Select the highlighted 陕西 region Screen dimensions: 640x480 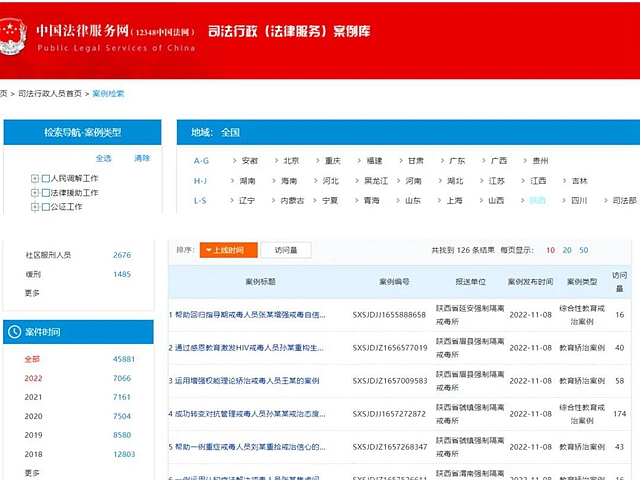coord(537,200)
